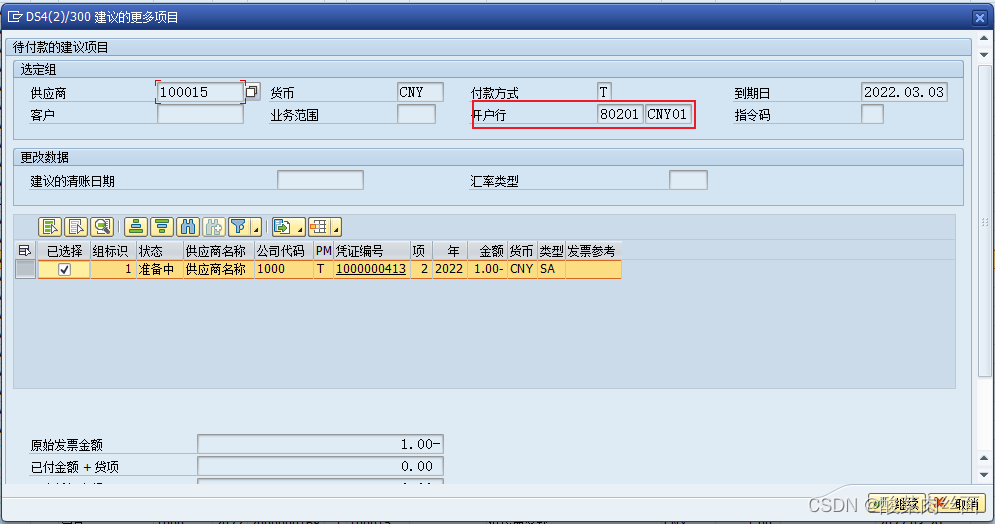Click the 货币 input field in 选定组
Viewport: 995px width, 524px height.
pos(420,92)
